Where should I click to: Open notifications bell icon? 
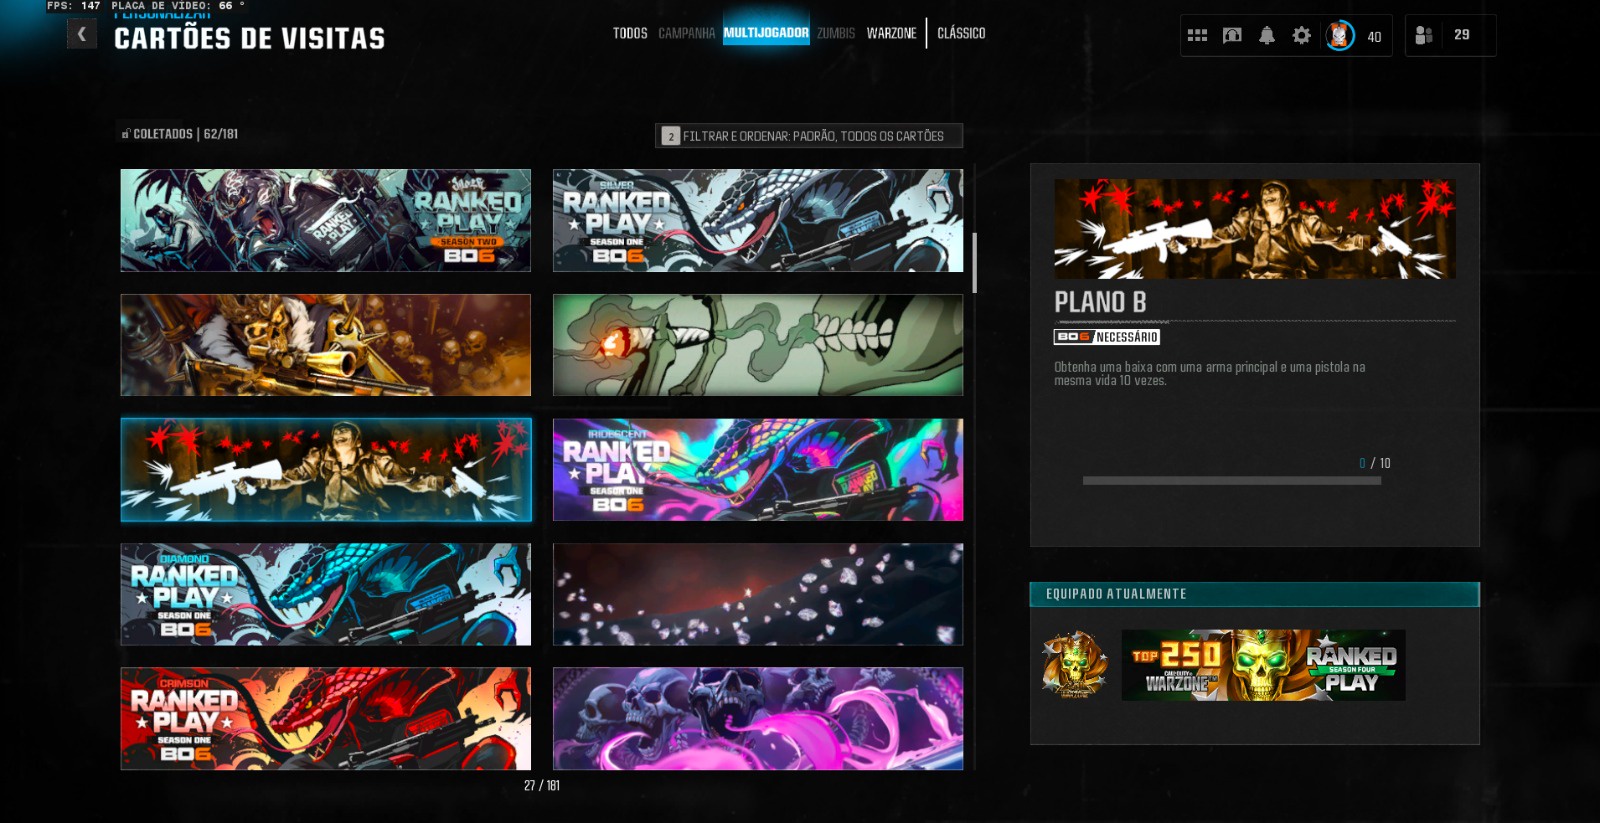[1266, 36]
